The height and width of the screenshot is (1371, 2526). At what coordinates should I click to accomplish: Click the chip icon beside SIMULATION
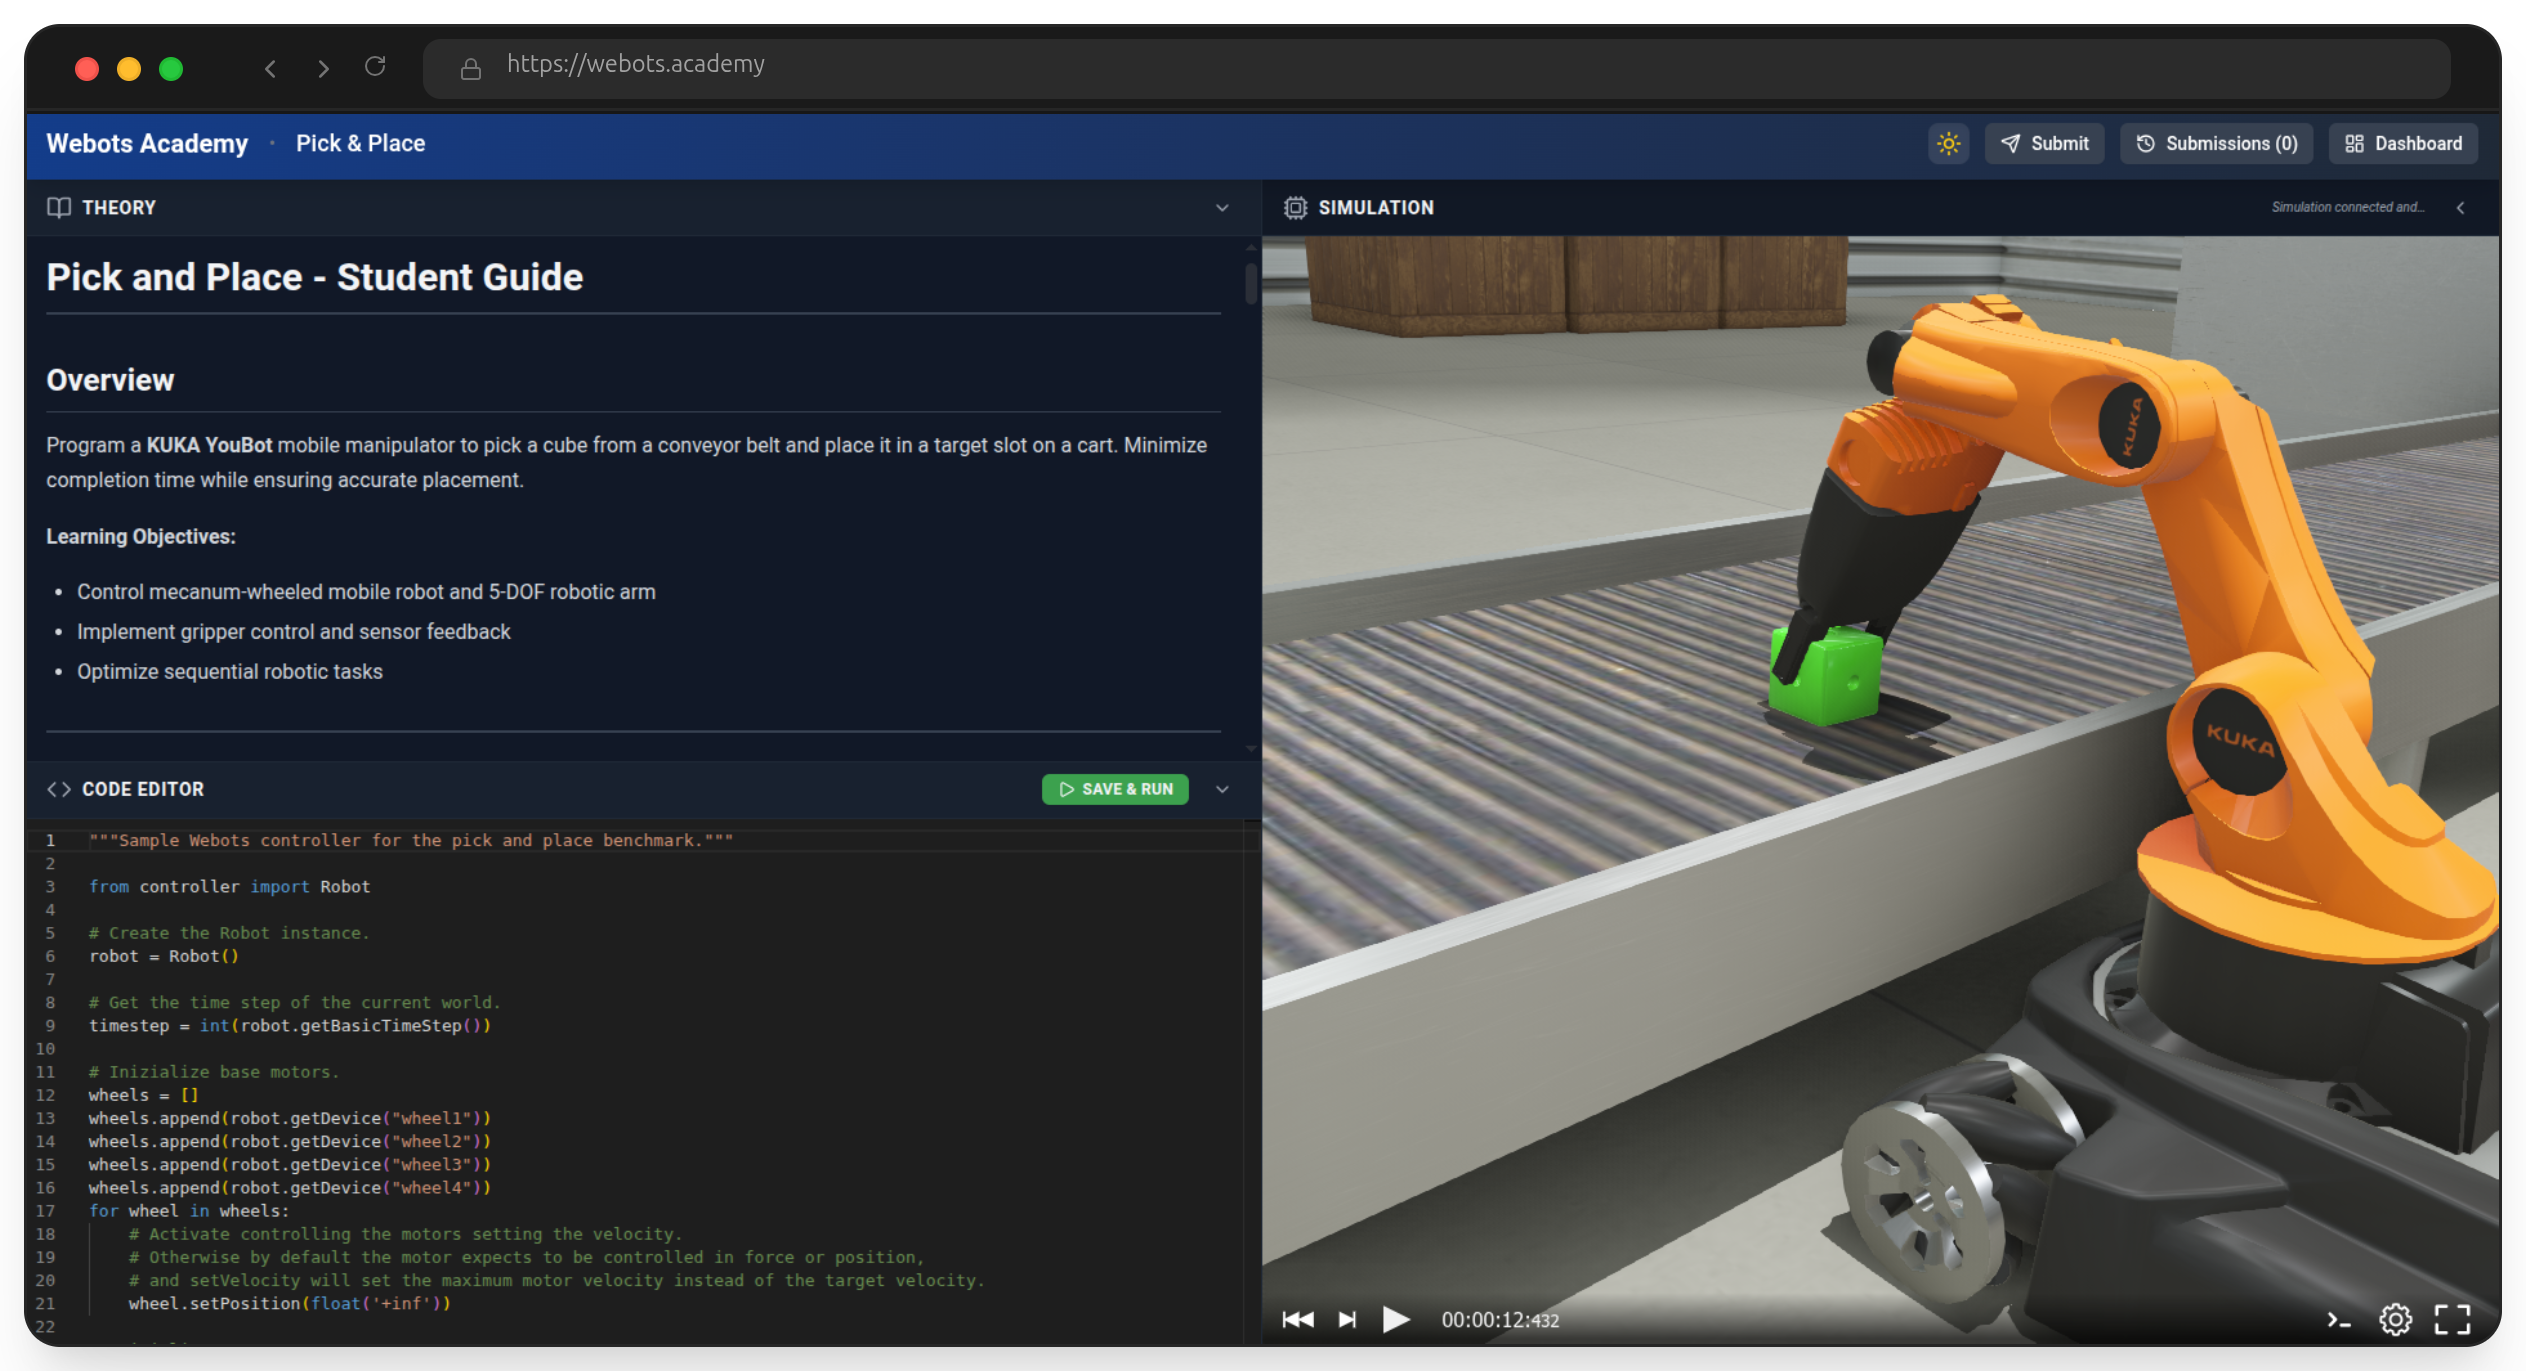click(1295, 207)
